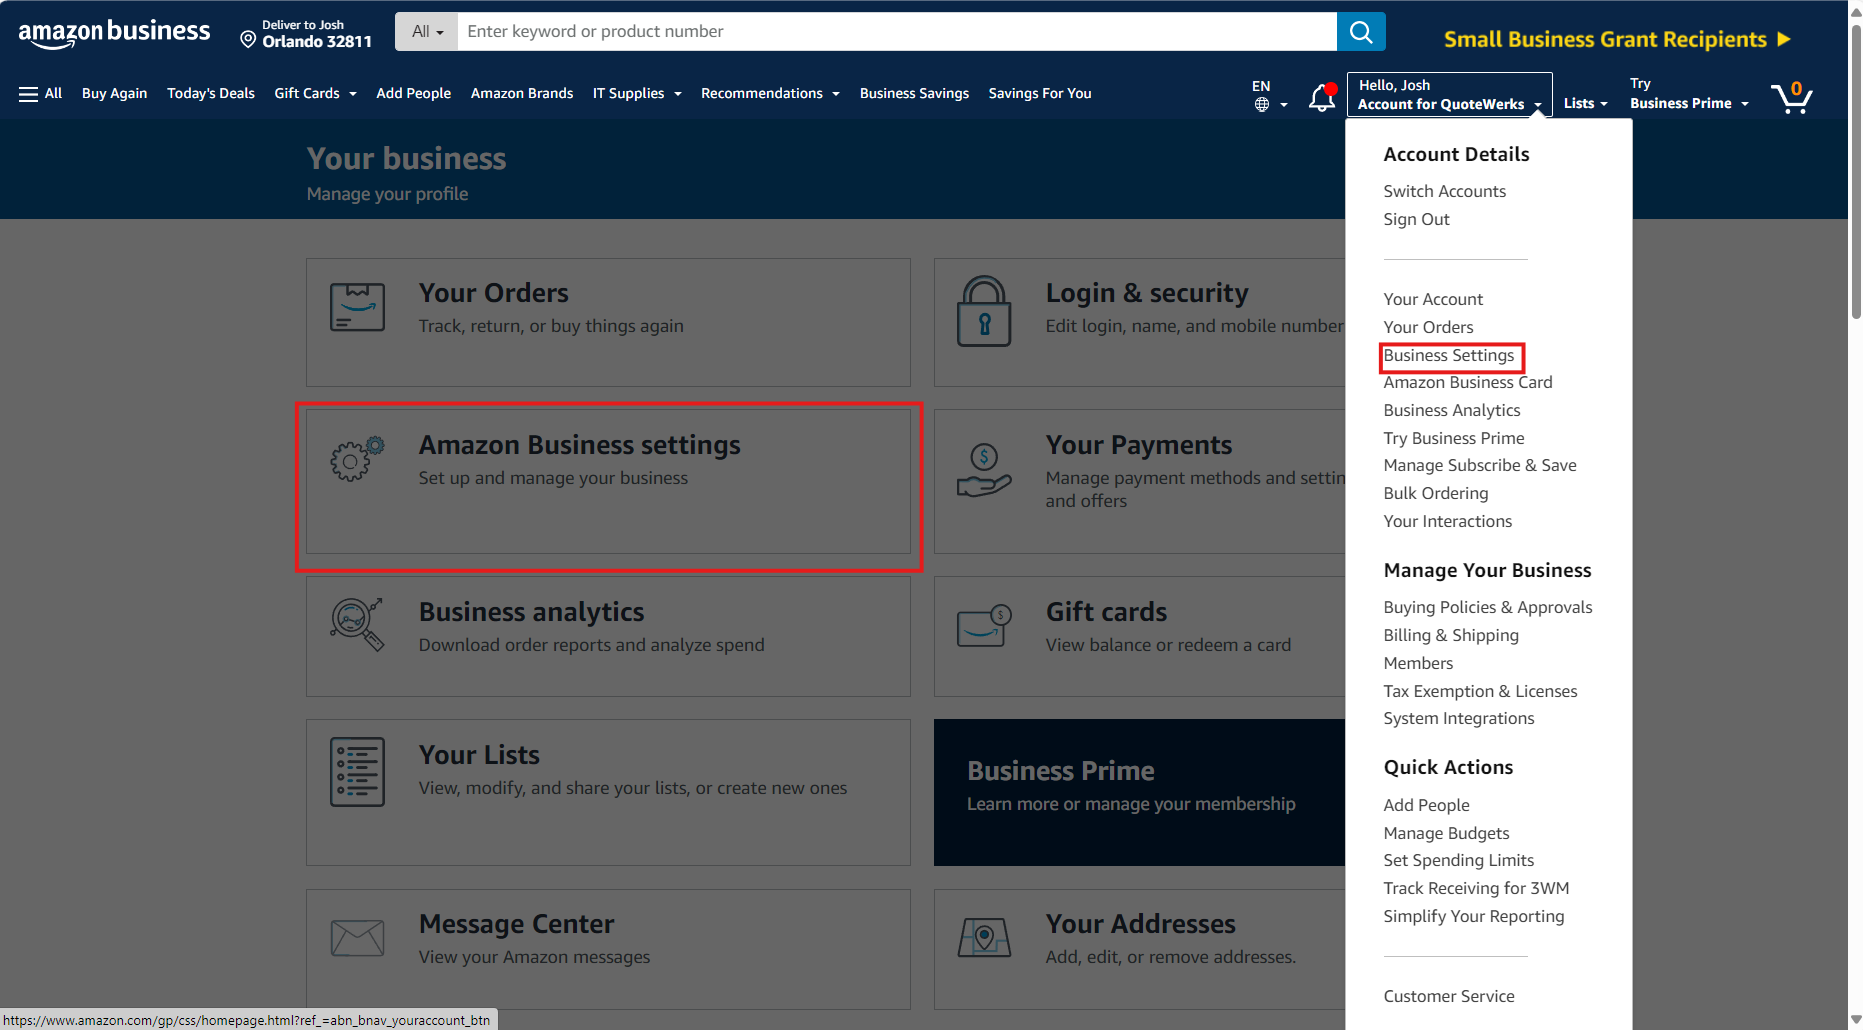The width and height of the screenshot is (1863, 1030).
Task: Choose Add People under Quick Actions
Action: 1426,805
